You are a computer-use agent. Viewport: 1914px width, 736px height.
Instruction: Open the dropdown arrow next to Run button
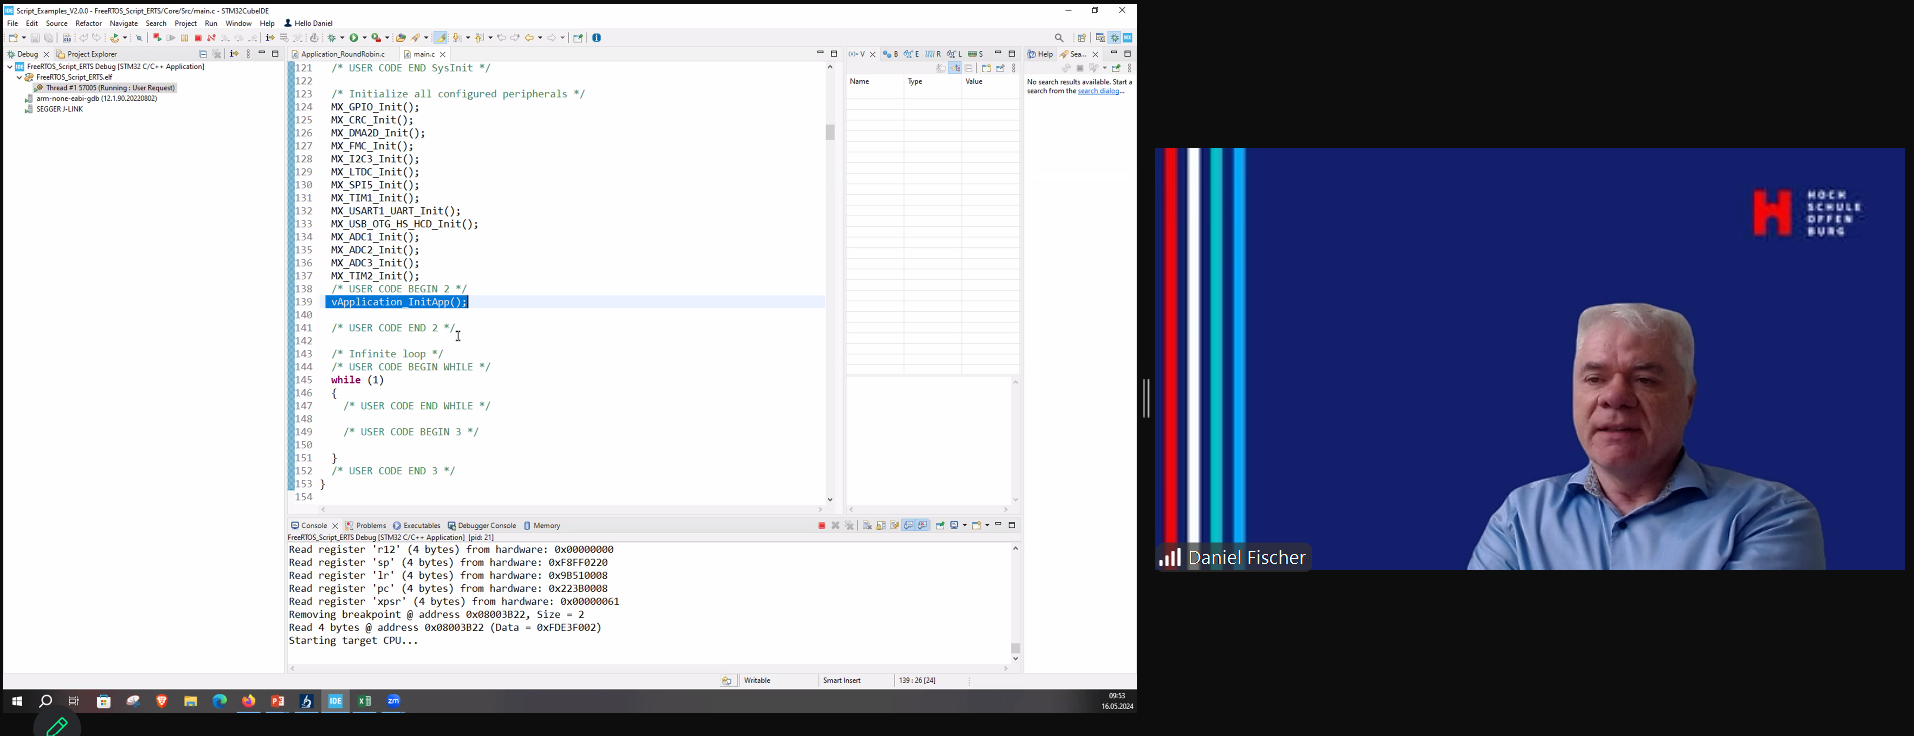tap(363, 38)
